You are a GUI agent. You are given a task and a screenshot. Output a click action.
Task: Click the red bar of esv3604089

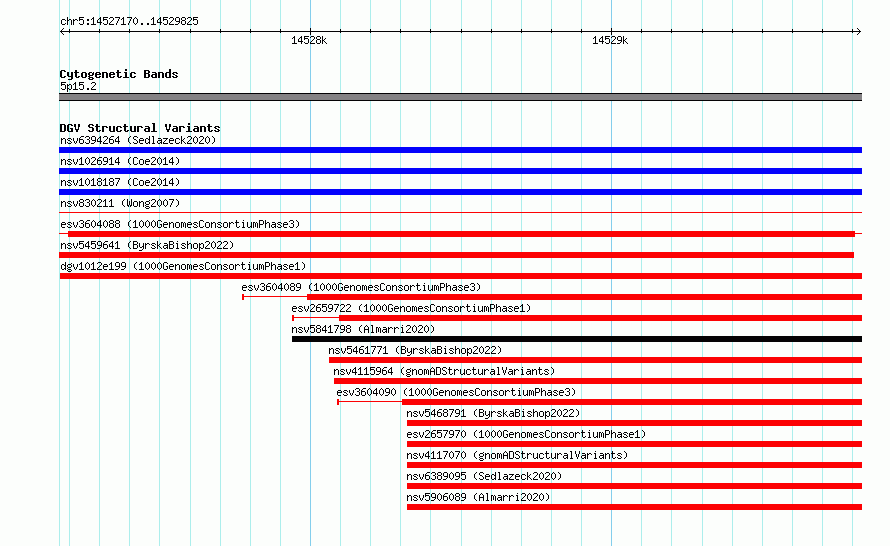pos(585,297)
